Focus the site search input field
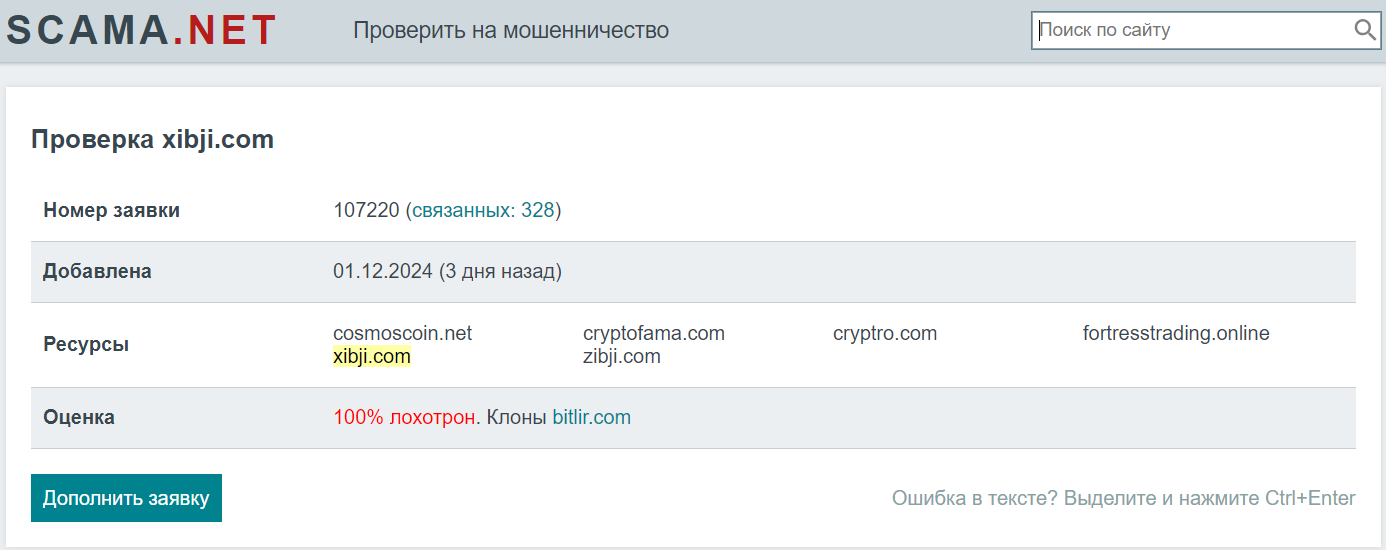1386x550 pixels. point(1190,30)
